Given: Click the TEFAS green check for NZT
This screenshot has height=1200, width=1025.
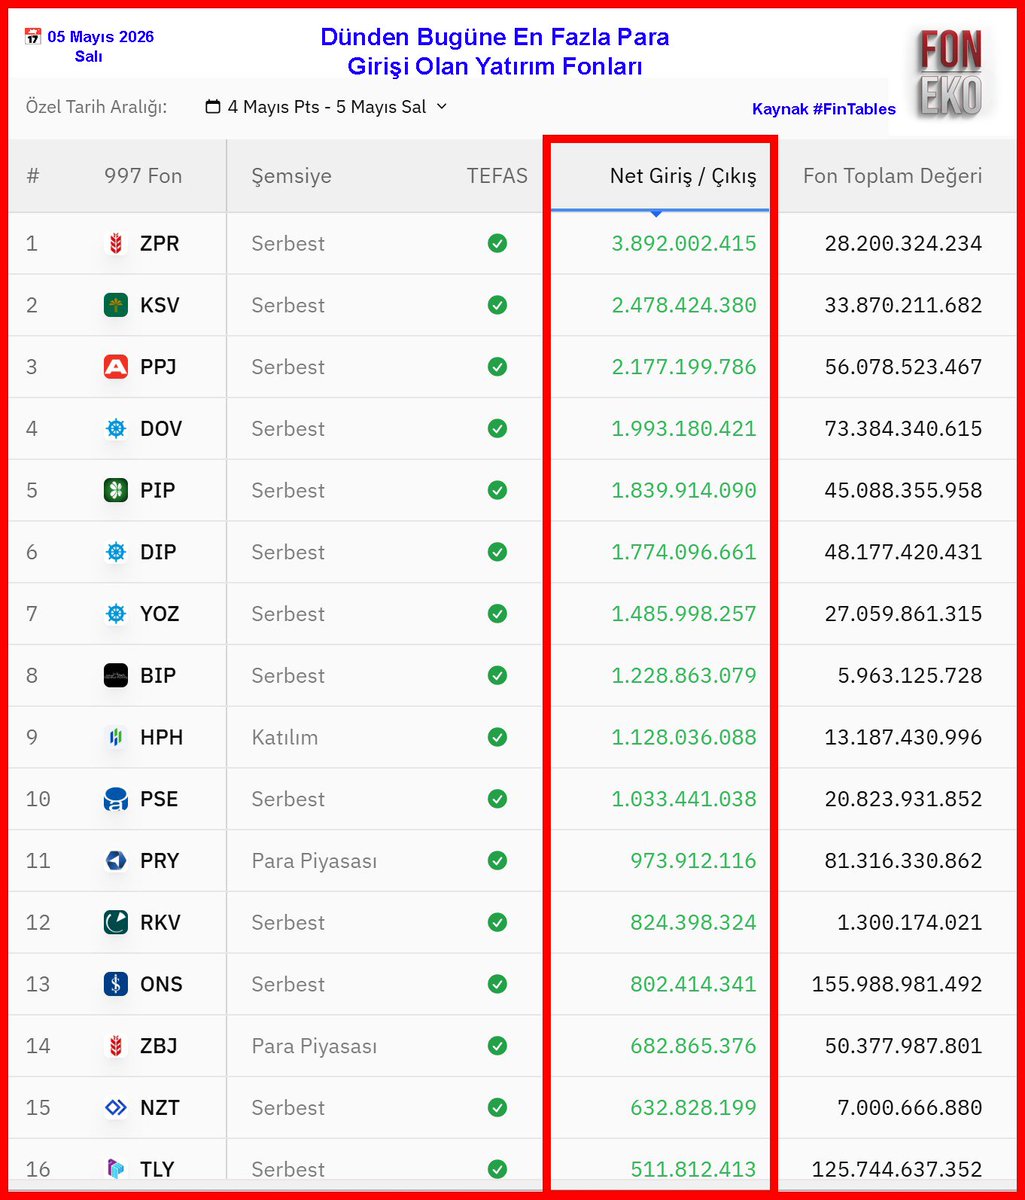Looking at the screenshot, I should [x=497, y=1108].
